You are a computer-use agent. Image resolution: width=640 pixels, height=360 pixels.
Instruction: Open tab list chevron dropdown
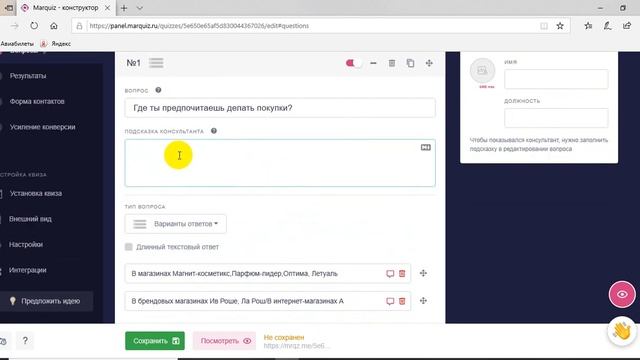[140, 8]
